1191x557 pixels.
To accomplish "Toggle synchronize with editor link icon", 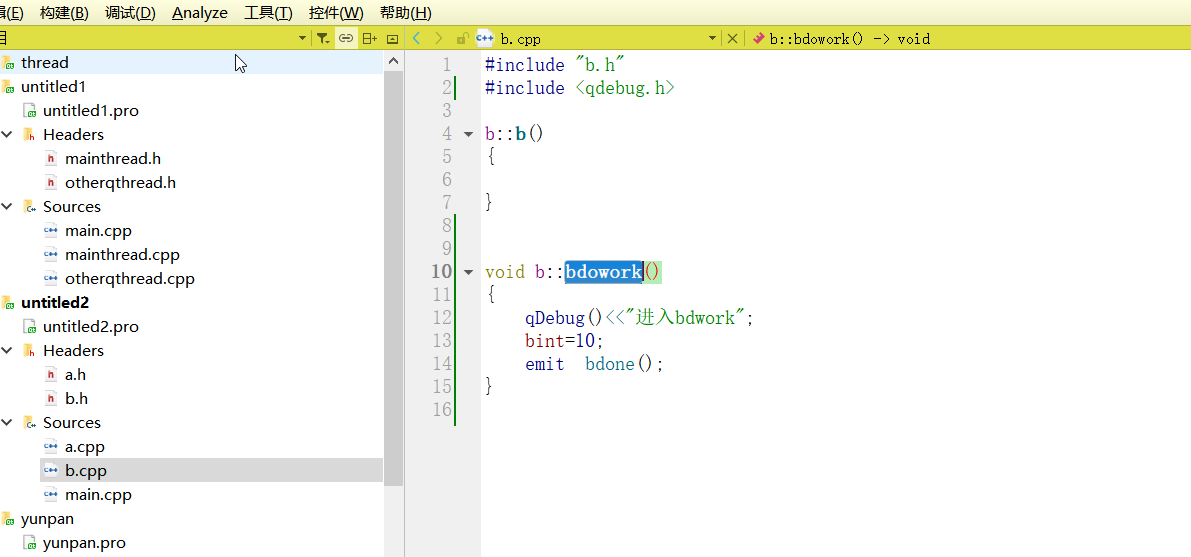I will 346,38.
